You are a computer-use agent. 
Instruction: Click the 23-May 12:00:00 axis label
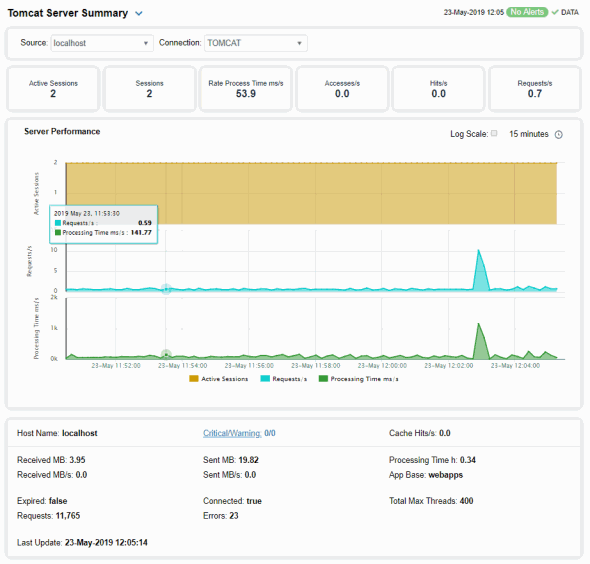(382, 366)
